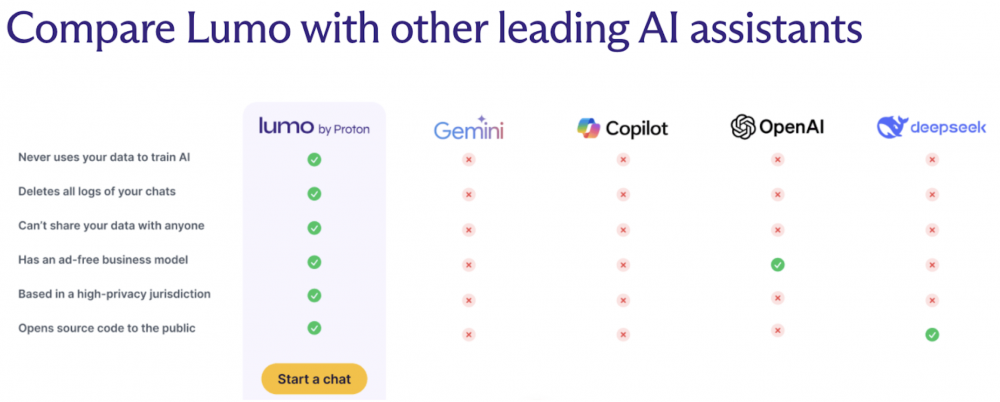Click 'Opens source code to the public' text
Viewport: 1000px width, 402px height.
(x=107, y=329)
